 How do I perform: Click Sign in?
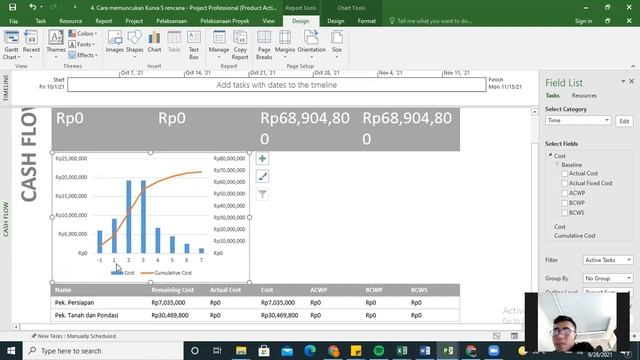[583, 21]
